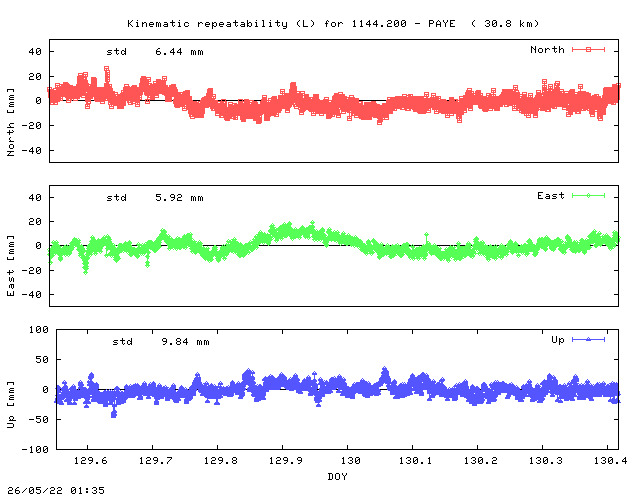Click the blue Up legend line sample
The width and height of the screenshot is (640, 496).
[588, 340]
